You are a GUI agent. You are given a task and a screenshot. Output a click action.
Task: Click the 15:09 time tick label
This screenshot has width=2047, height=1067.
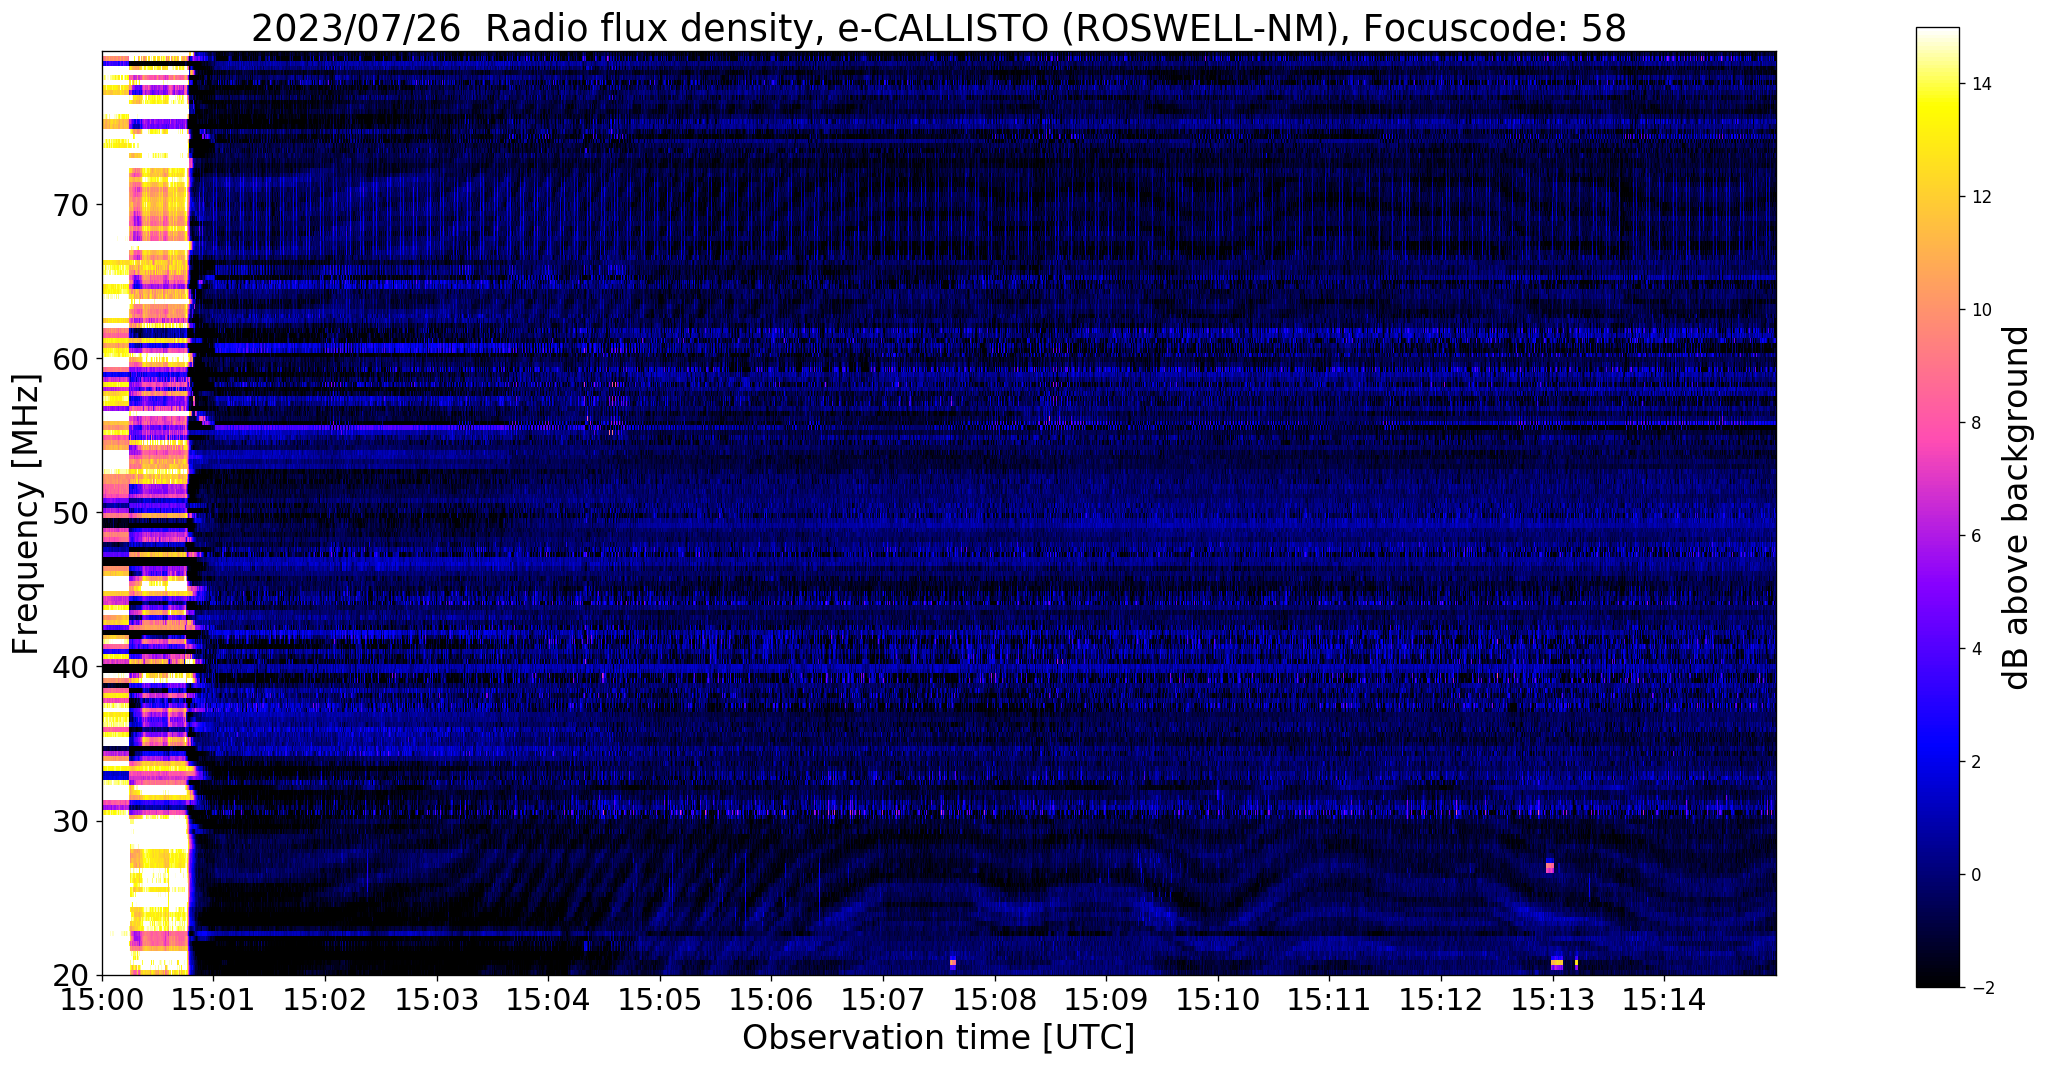pyautogui.click(x=1106, y=999)
